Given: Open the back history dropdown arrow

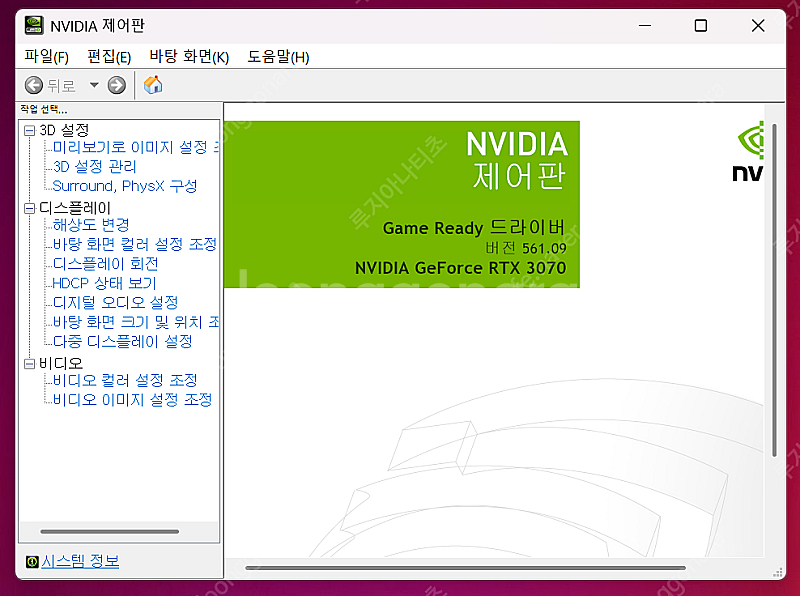Looking at the screenshot, I should [x=94, y=85].
